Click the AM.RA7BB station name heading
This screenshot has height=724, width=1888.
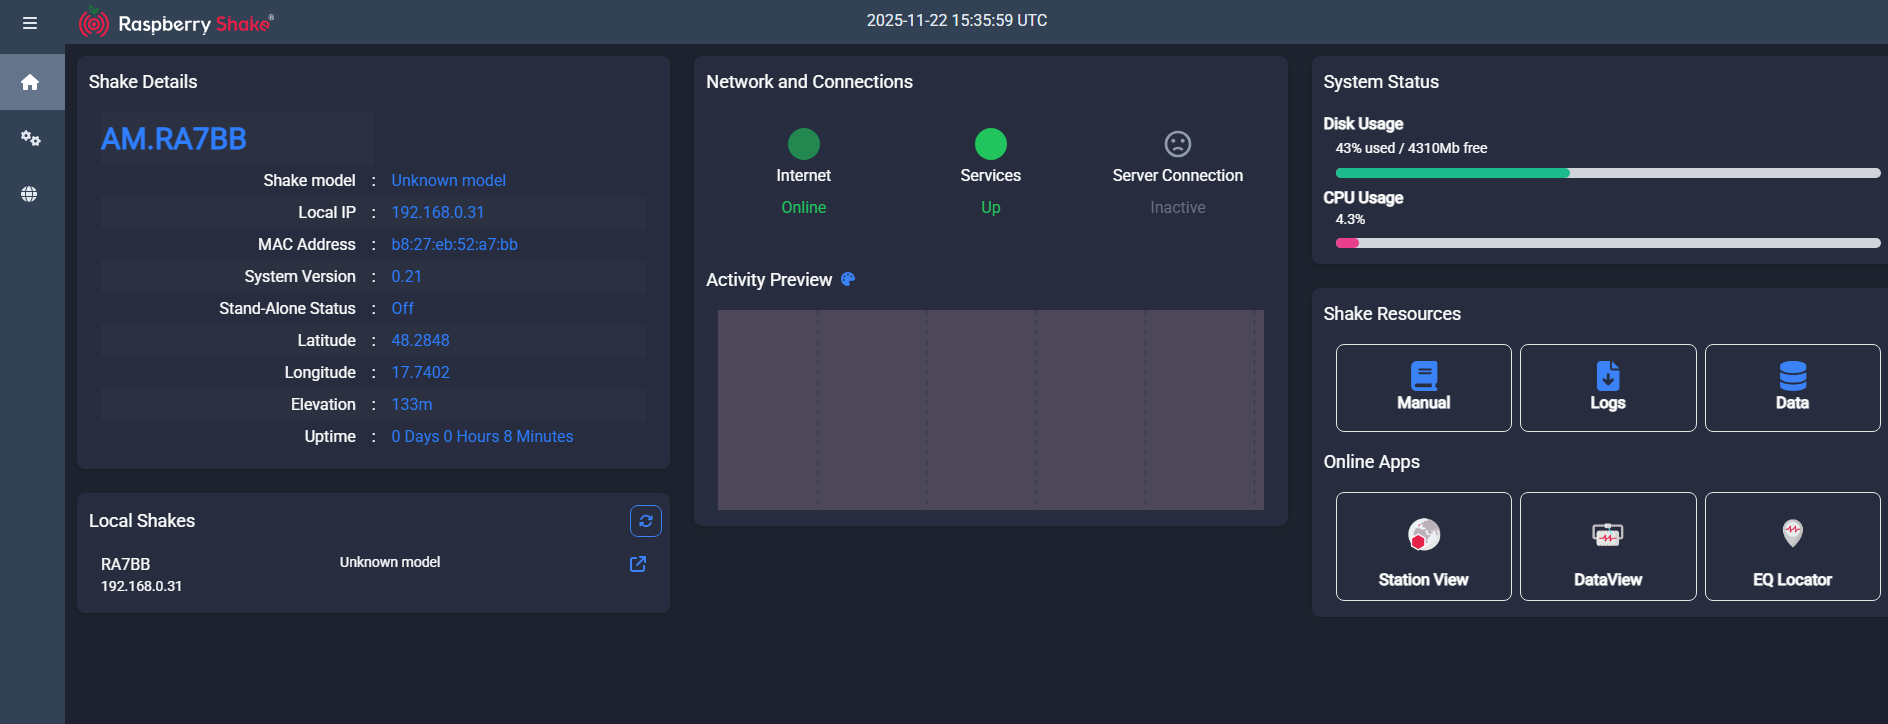174,139
